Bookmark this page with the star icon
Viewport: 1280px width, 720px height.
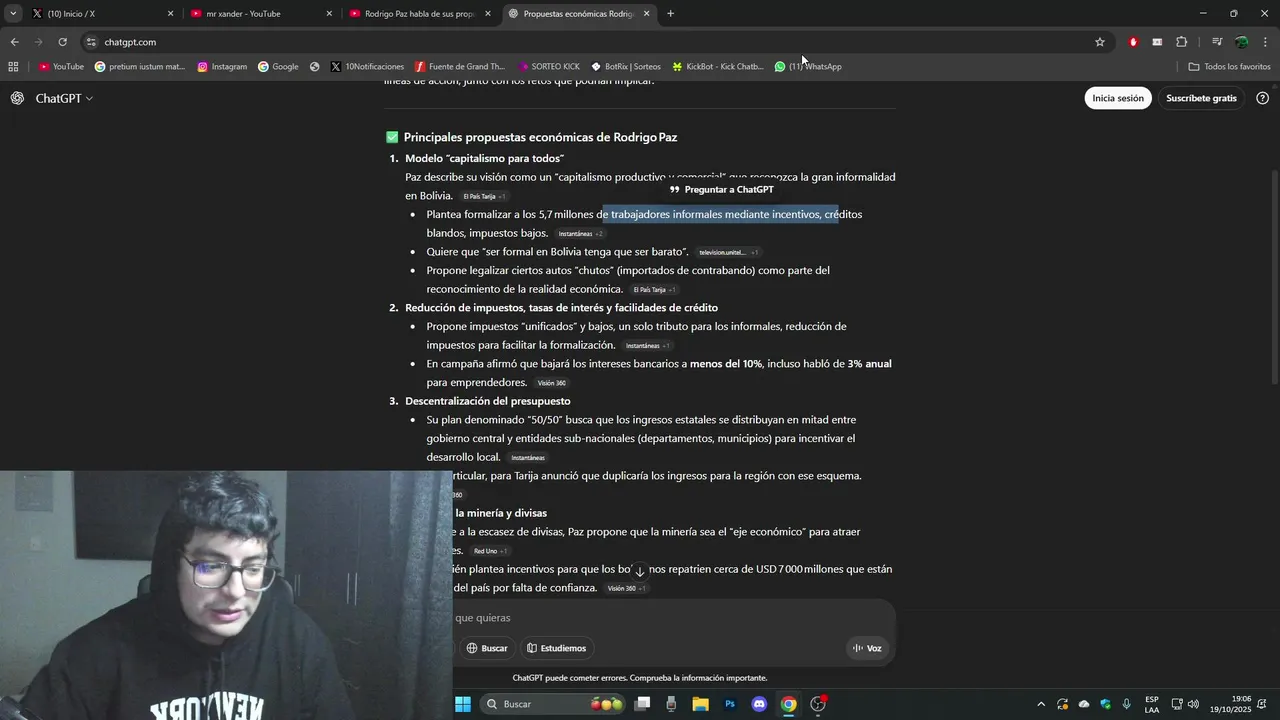pos(1100,42)
